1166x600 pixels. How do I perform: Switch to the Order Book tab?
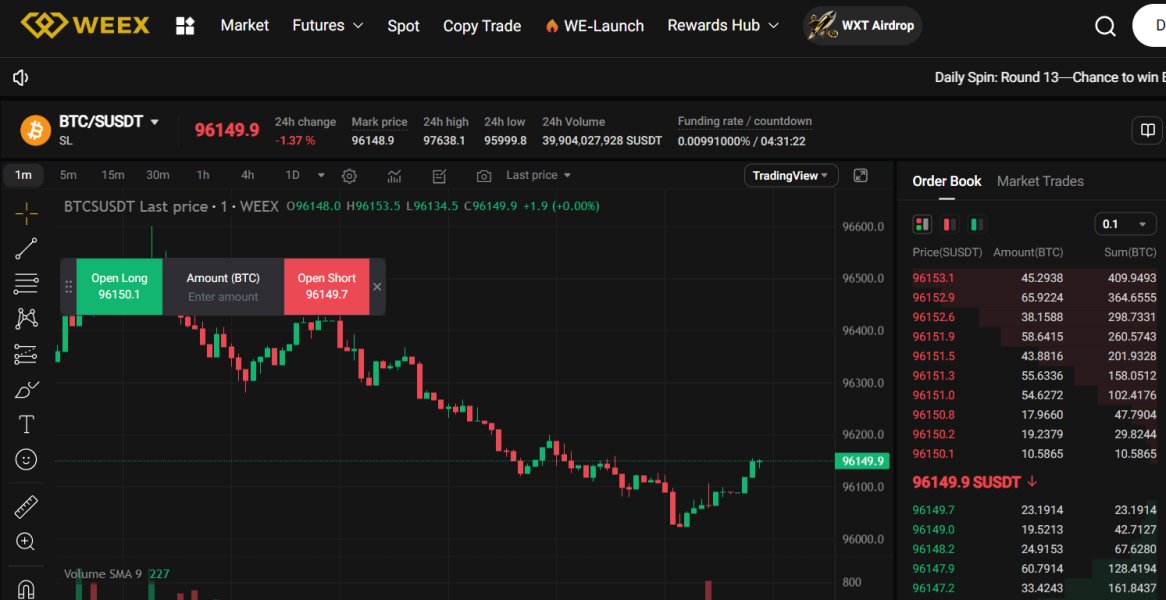[947, 181]
